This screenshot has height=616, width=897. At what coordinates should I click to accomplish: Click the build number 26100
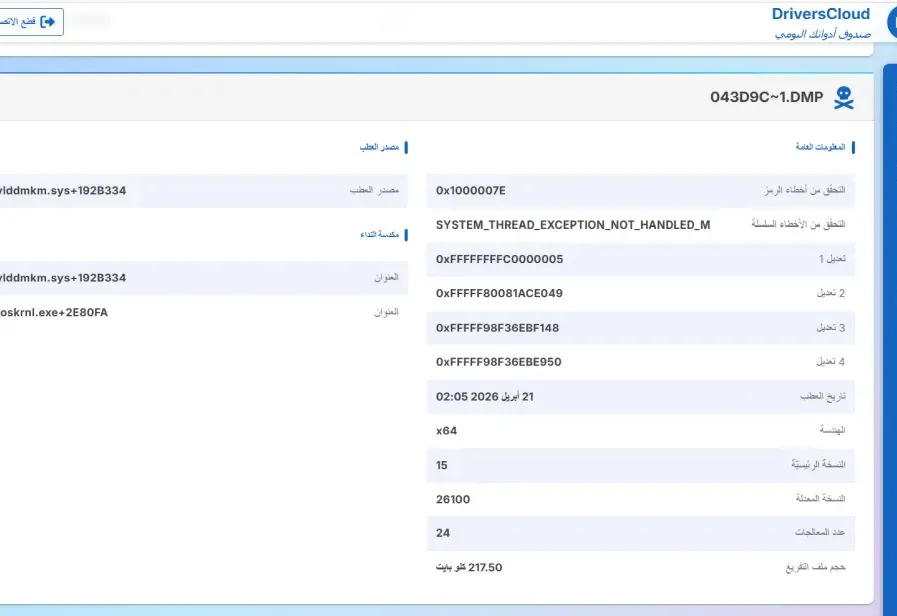tap(453, 499)
